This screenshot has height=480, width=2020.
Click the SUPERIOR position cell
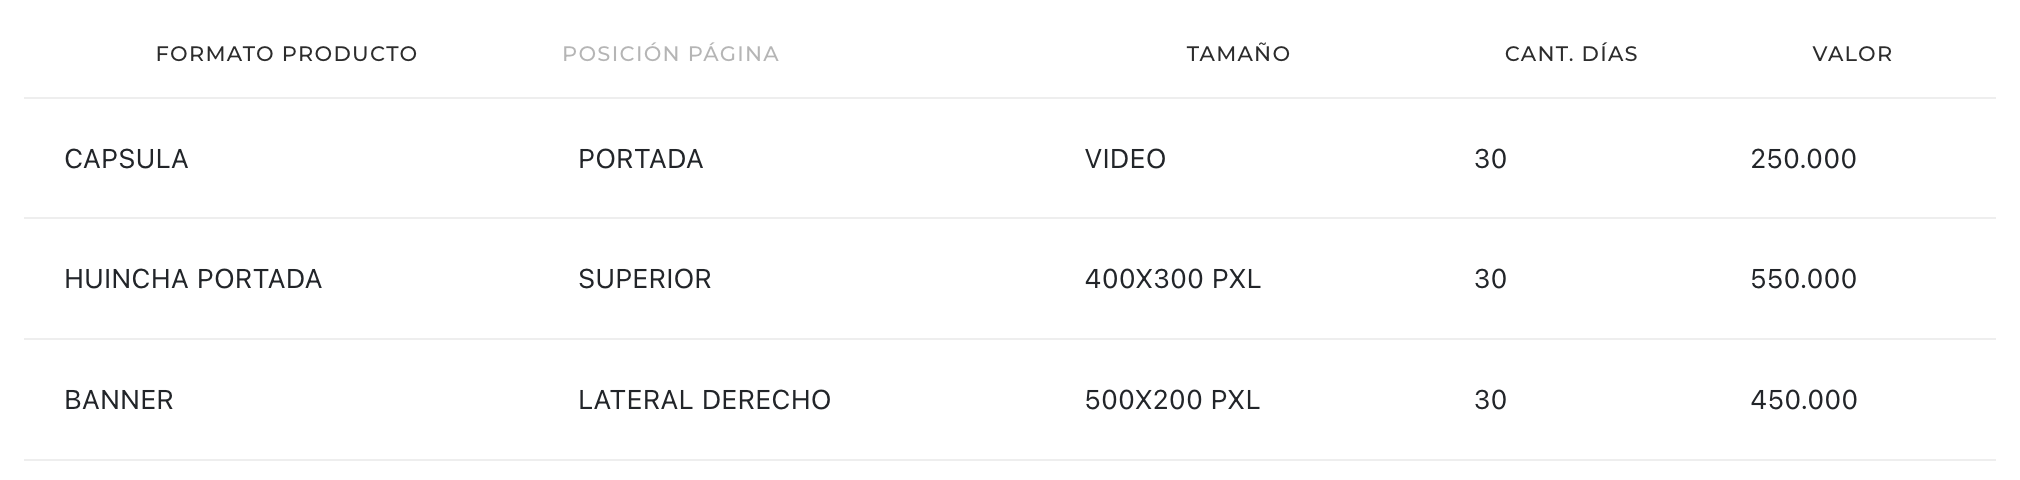(645, 279)
